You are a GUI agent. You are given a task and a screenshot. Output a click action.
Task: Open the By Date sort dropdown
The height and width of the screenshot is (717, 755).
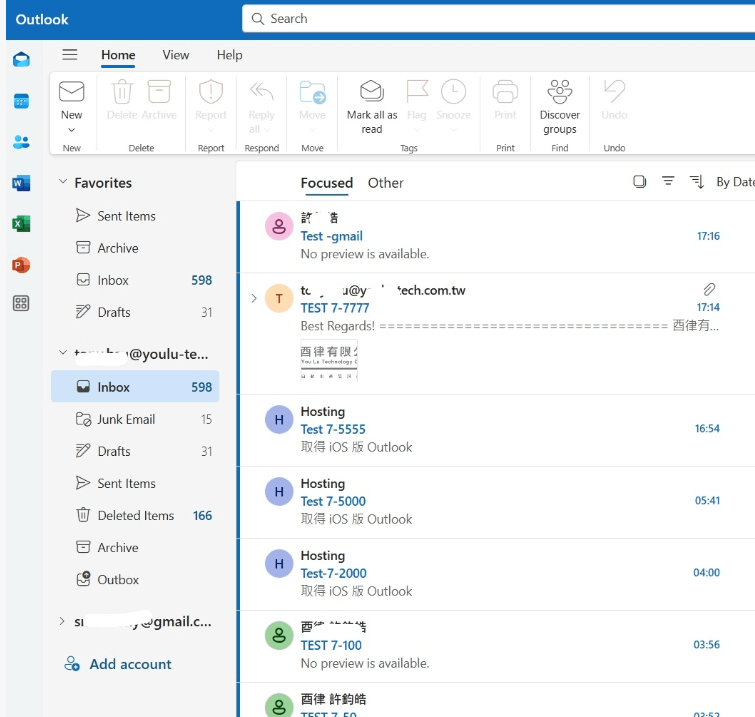[x=735, y=182]
